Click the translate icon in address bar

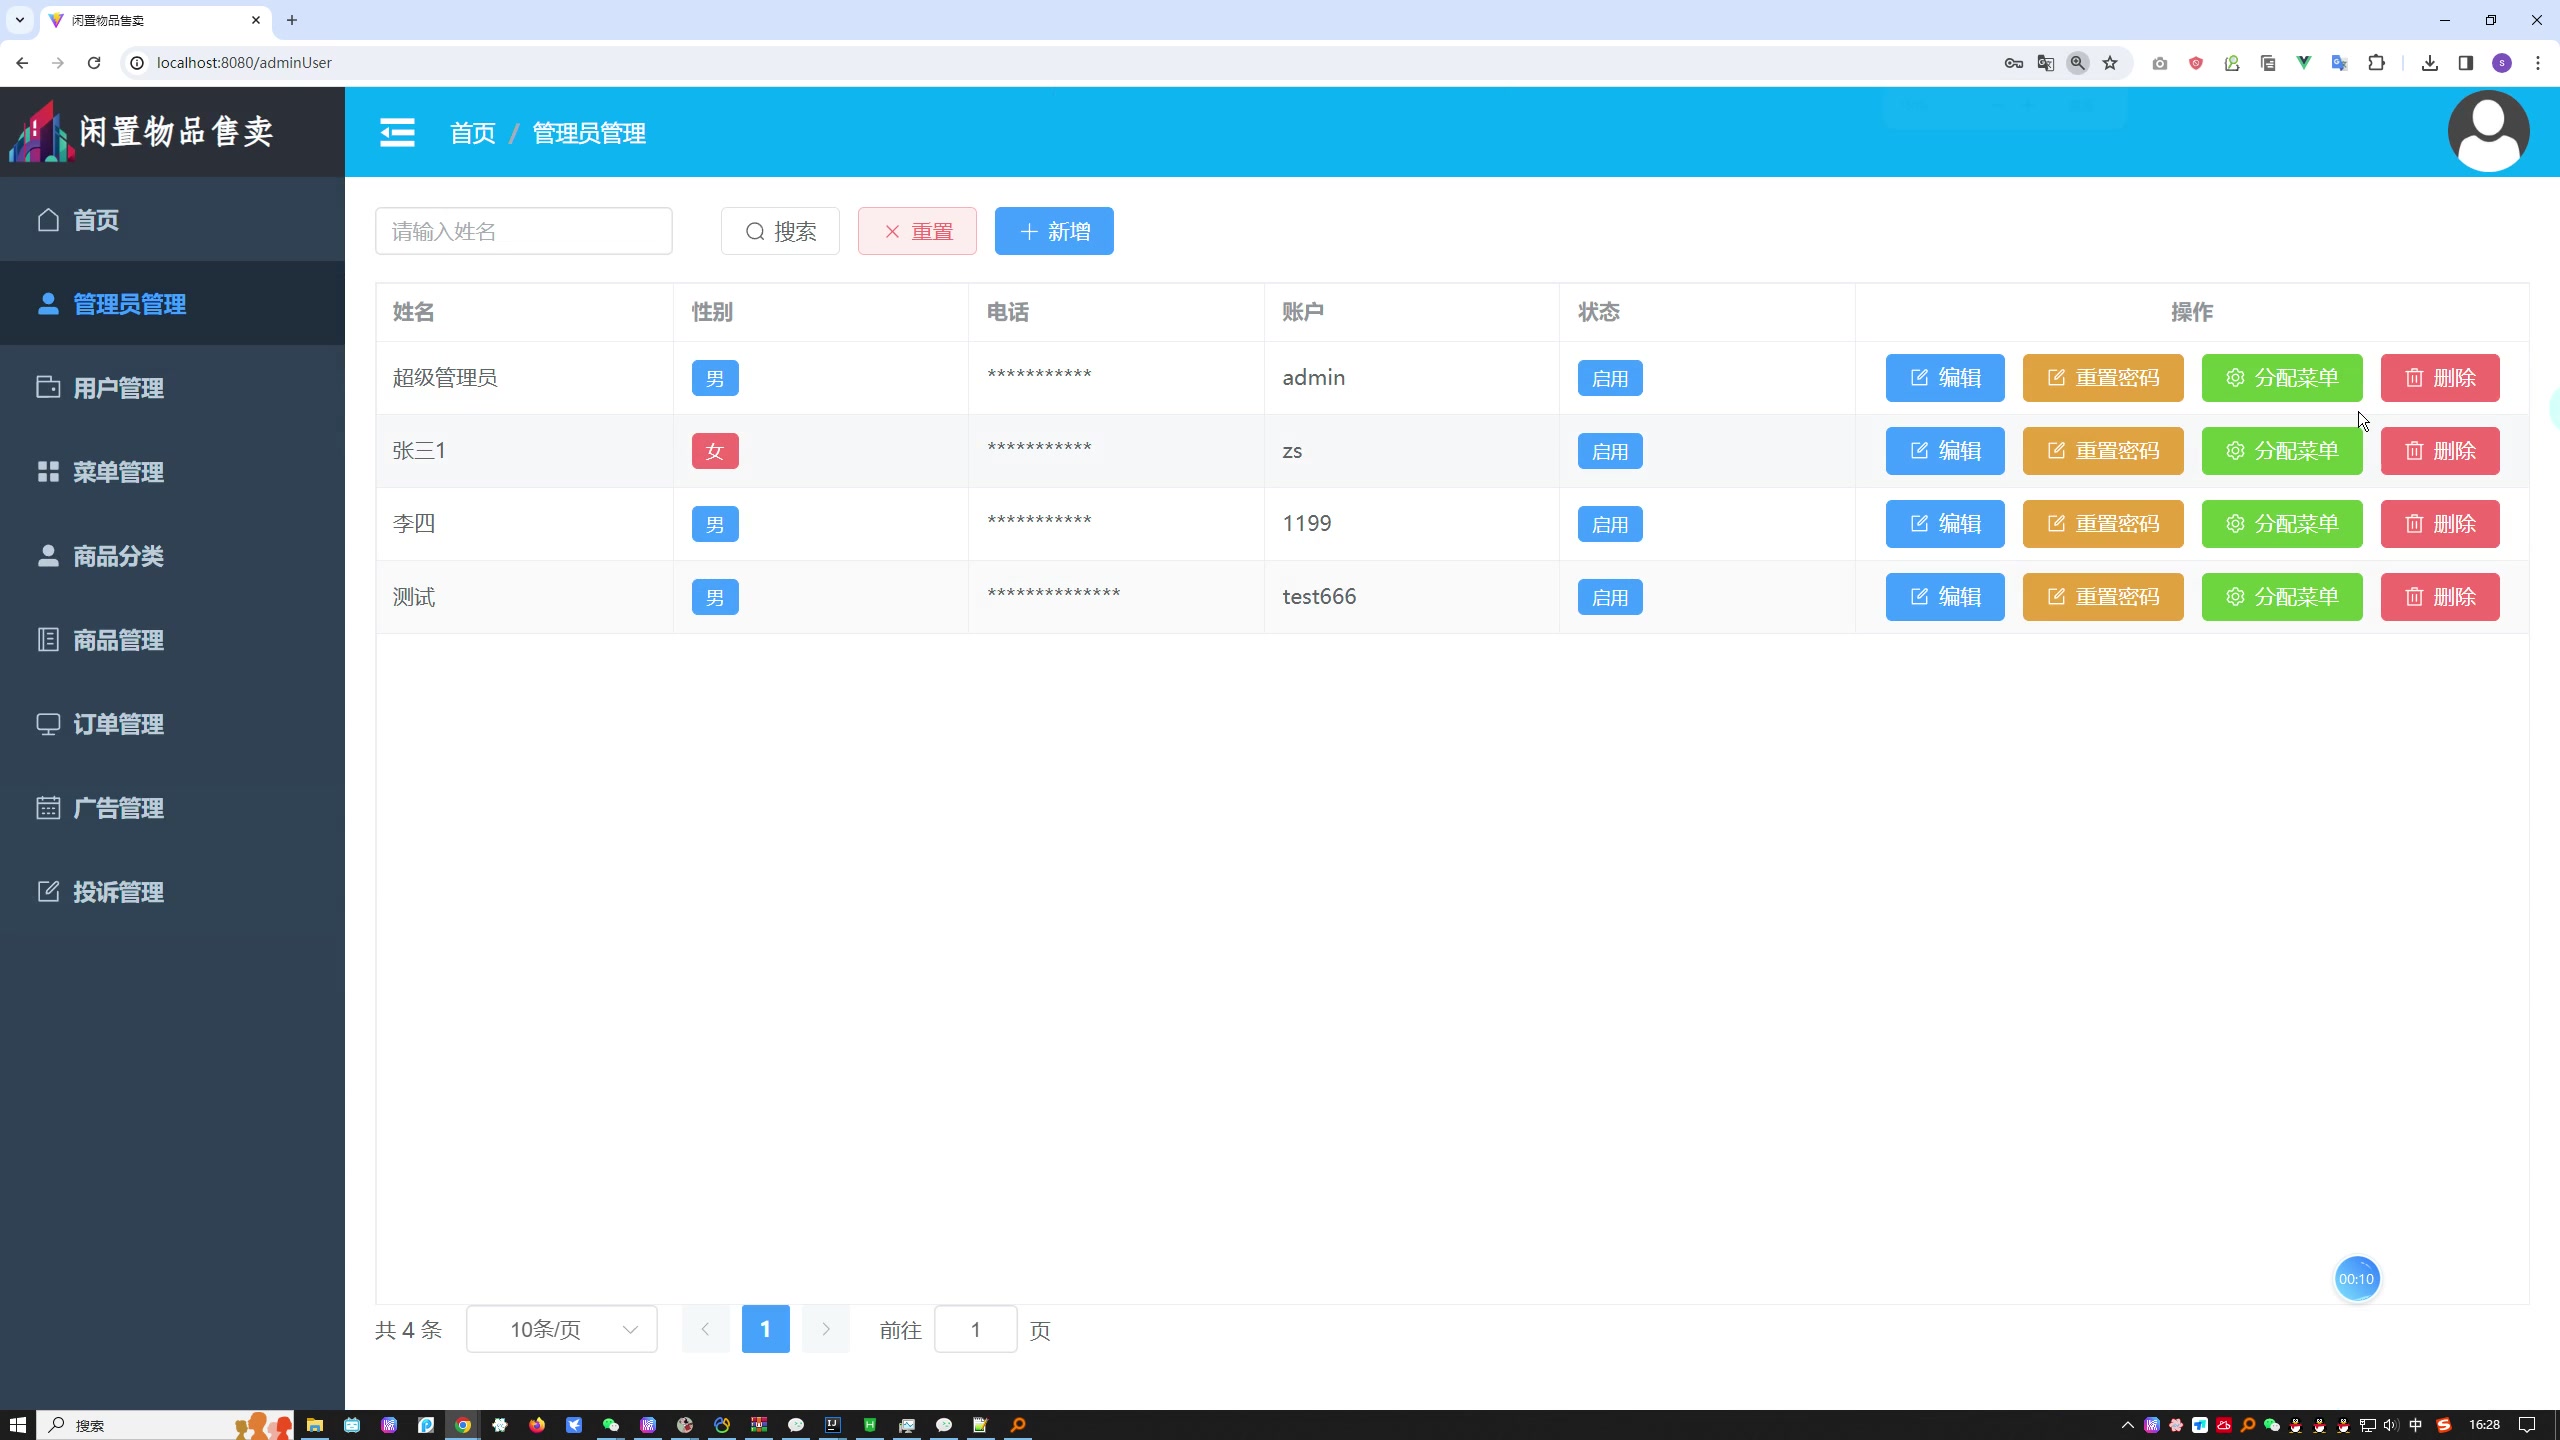(x=2046, y=63)
